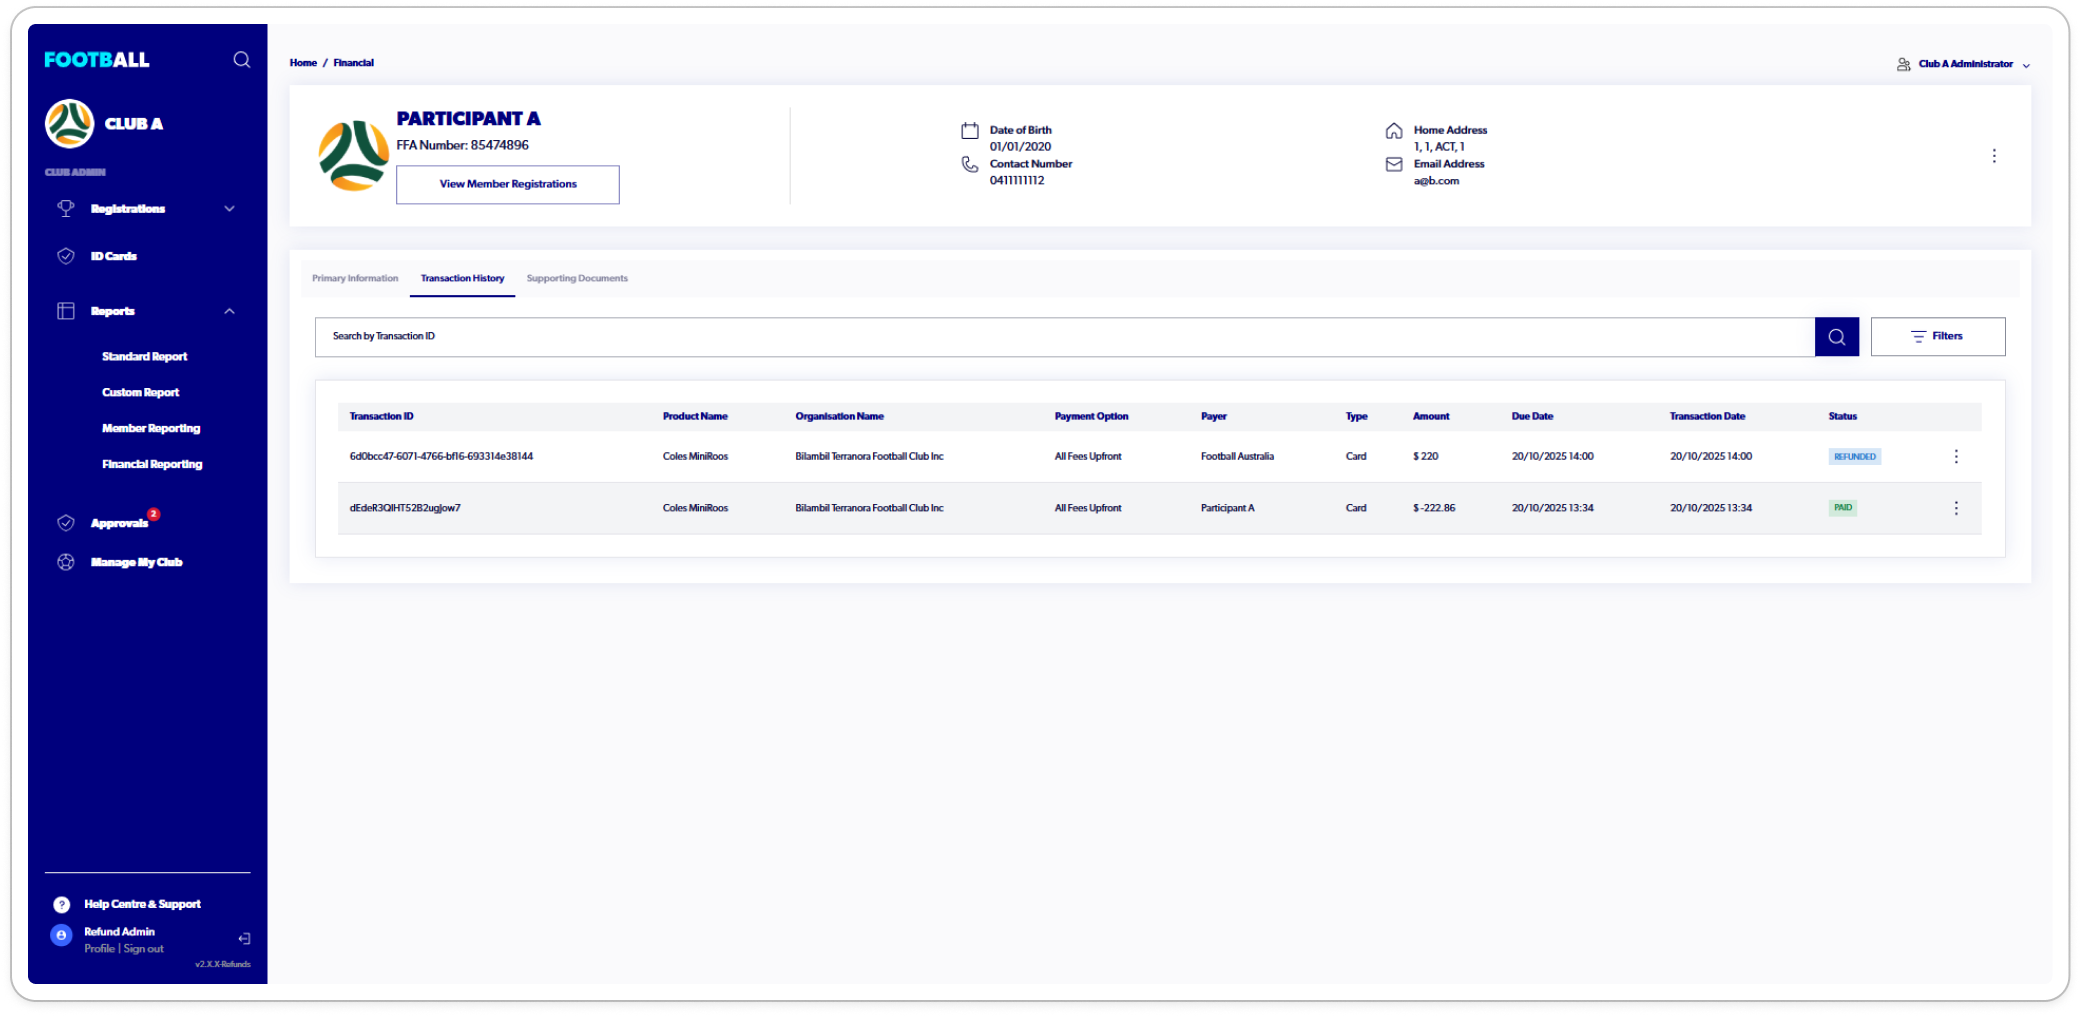Click the Sign out link
Image resolution: width=2081 pixels, height=1016 pixels.
click(143, 949)
